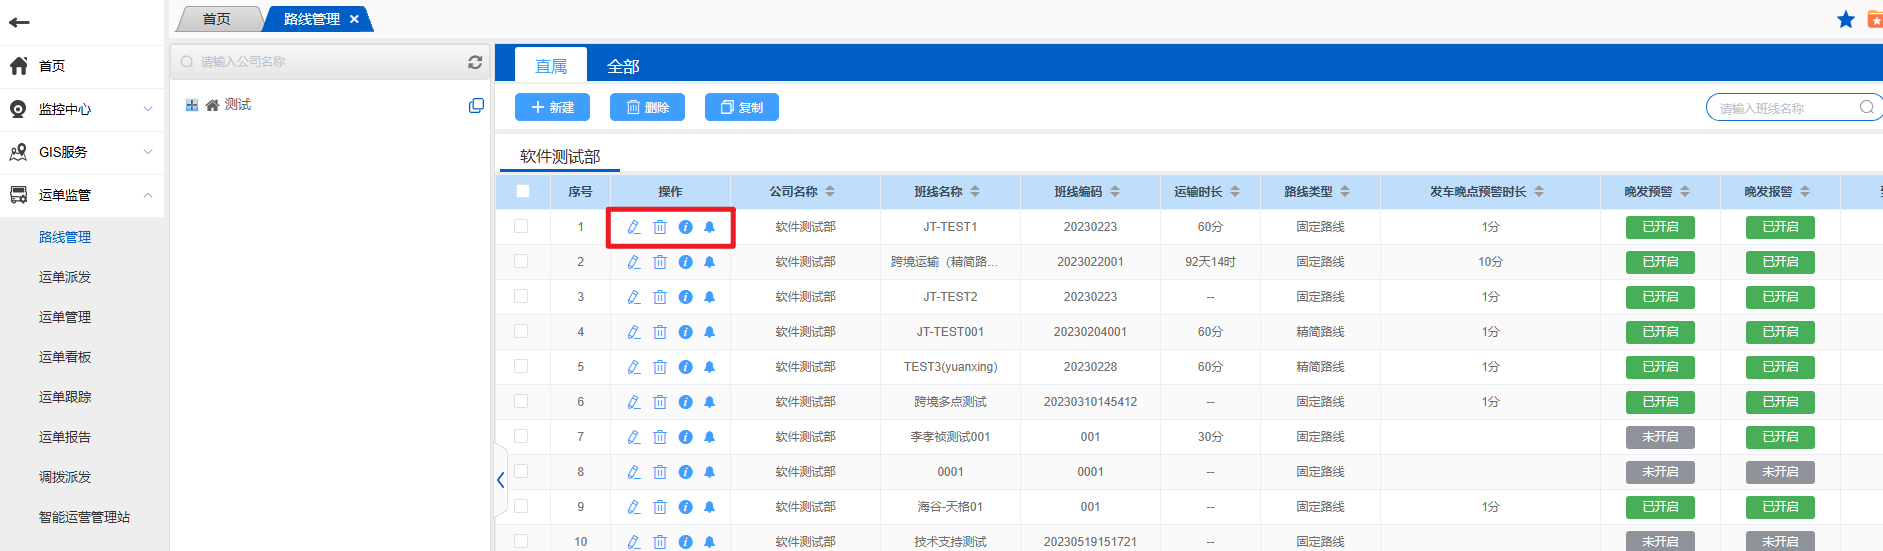Check the checkbox for row 3
This screenshot has width=1883, height=551.
coord(521,296)
